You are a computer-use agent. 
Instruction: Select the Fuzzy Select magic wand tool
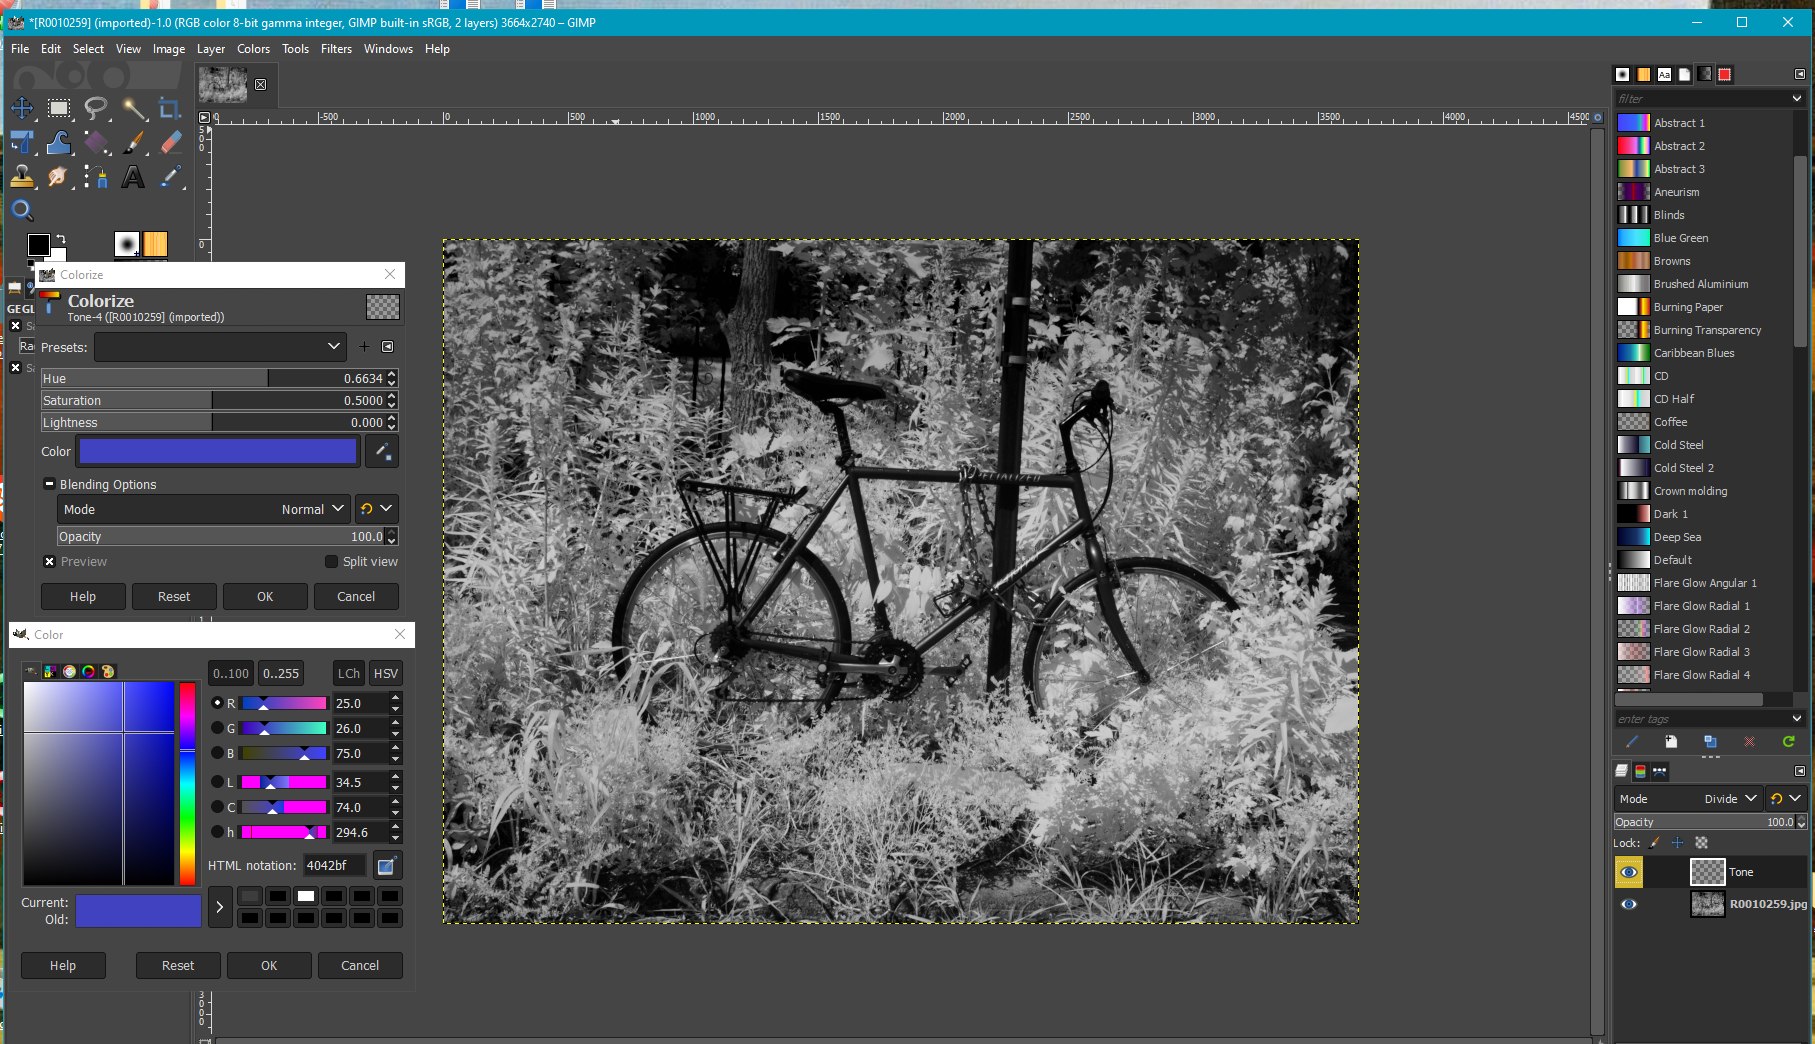tap(133, 108)
